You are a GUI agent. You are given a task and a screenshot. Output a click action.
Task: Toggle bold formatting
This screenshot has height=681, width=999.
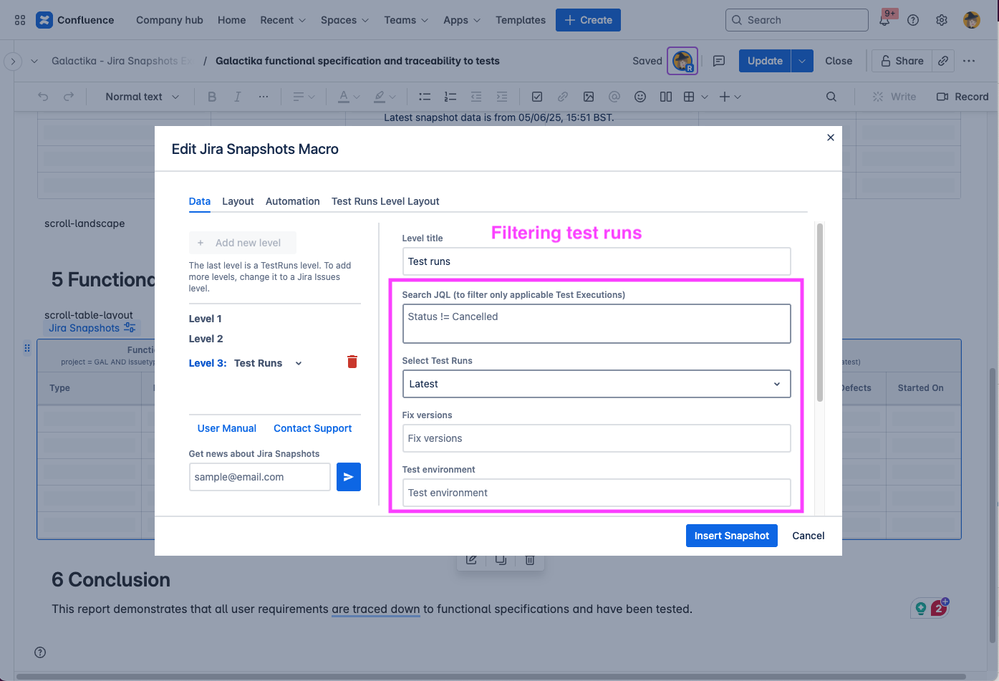click(212, 97)
